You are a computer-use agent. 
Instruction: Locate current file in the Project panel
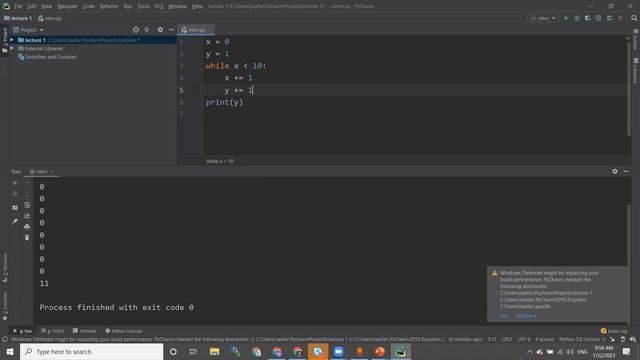136,30
